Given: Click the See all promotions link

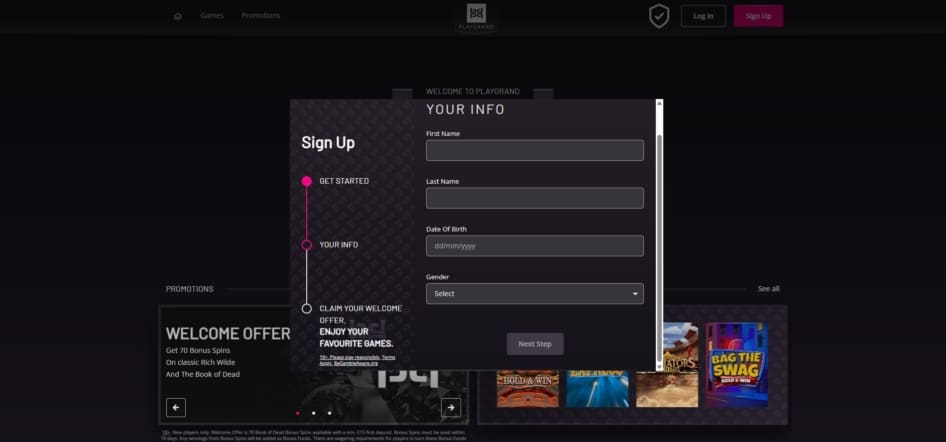Looking at the screenshot, I should [x=769, y=289].
